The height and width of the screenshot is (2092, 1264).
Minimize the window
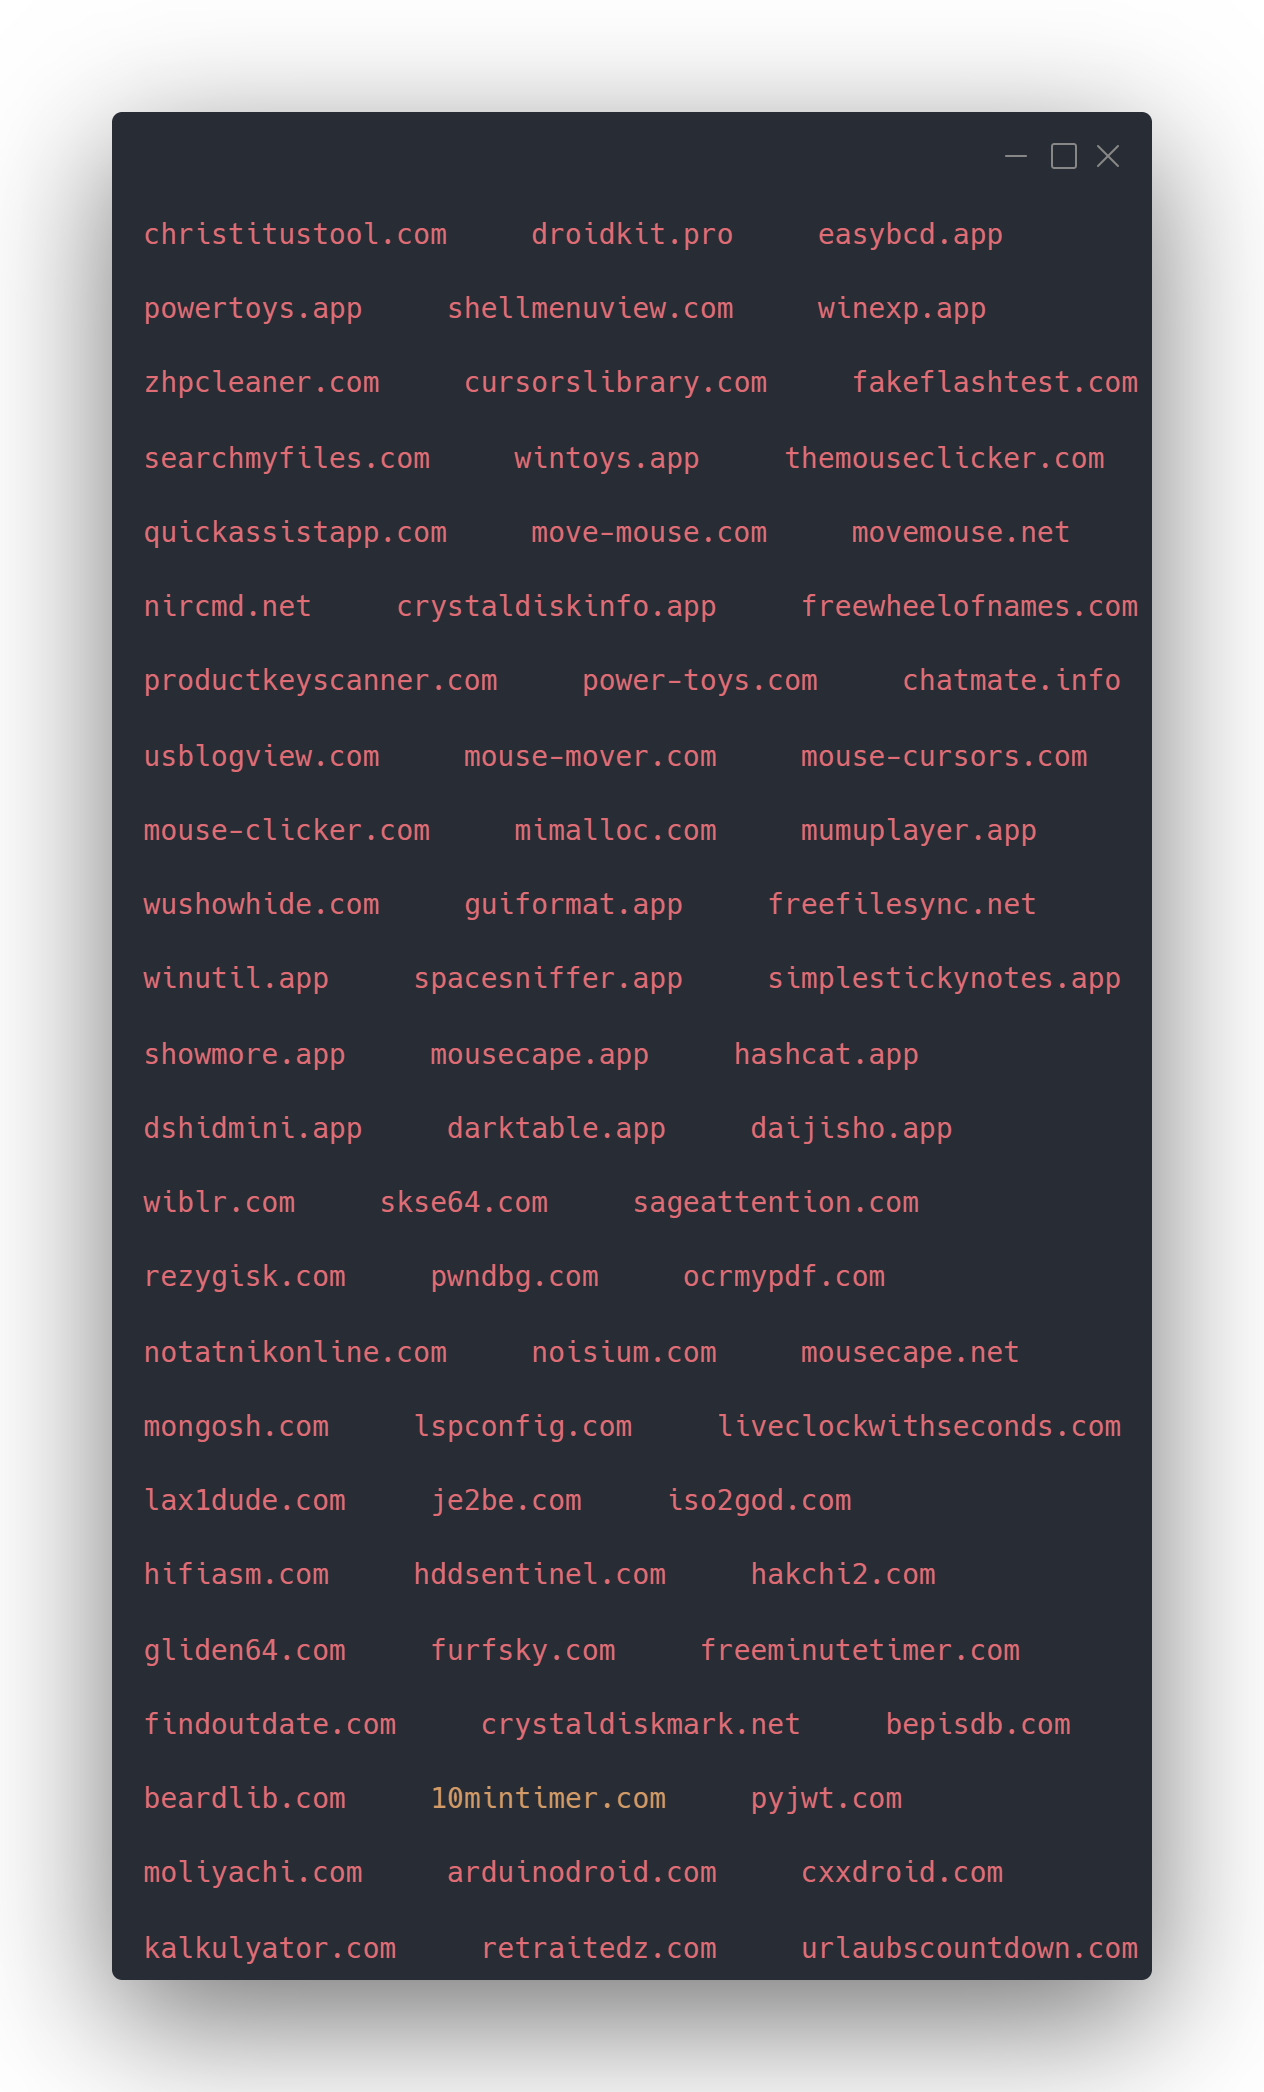(x=1016, y=156)
